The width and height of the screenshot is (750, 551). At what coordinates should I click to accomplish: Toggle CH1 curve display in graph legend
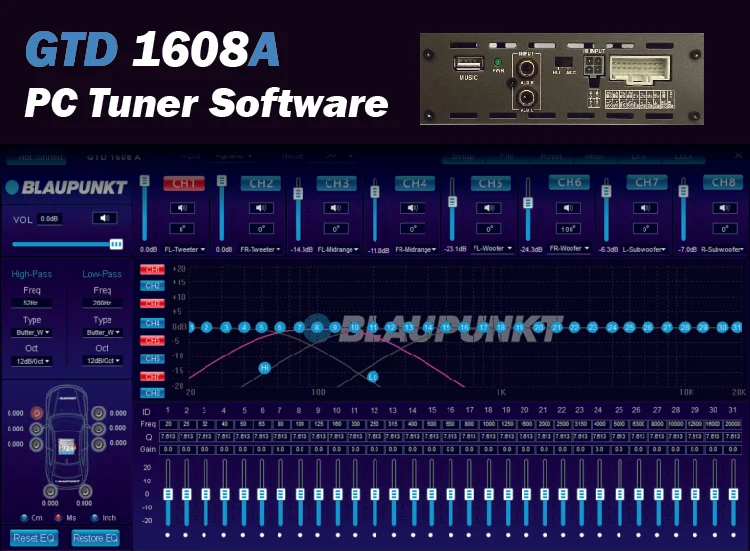(152, 269)
